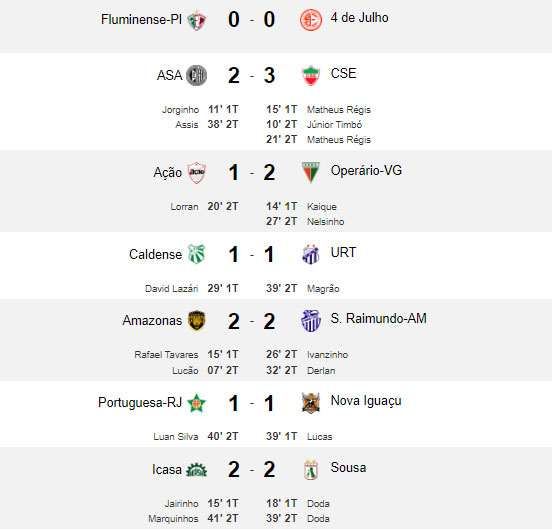
Task: Click the Fluminense-PI team crest
Action: tap(196, 21)
